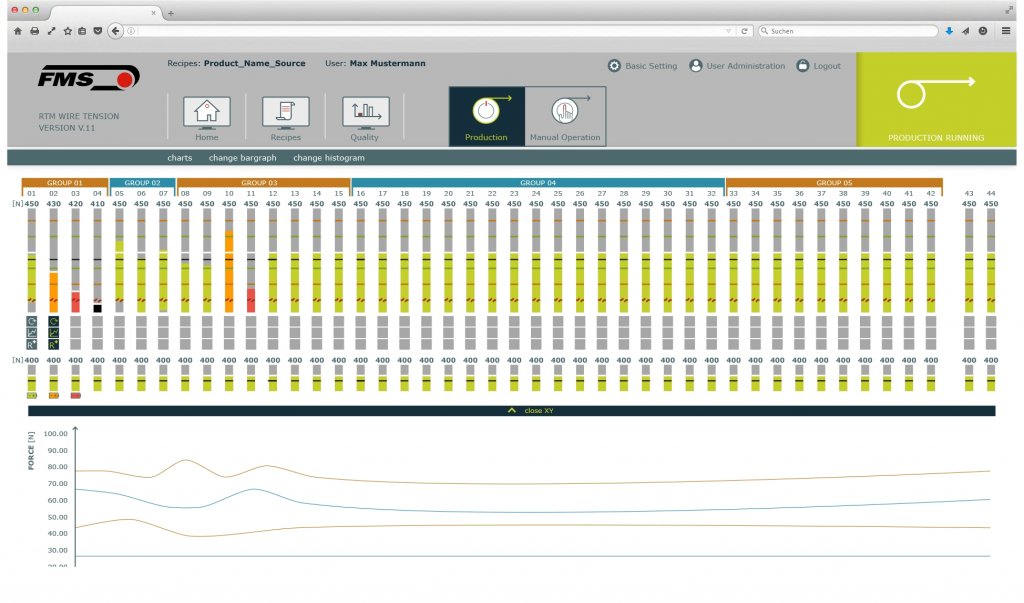Screen dimensions: 1024x603
Task: Click the reset R icon under channel 02
Action: coord(54,343)
